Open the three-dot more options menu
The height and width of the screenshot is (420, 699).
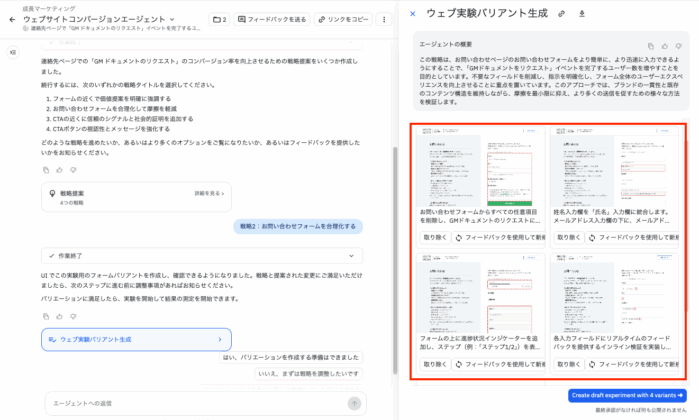385,19
